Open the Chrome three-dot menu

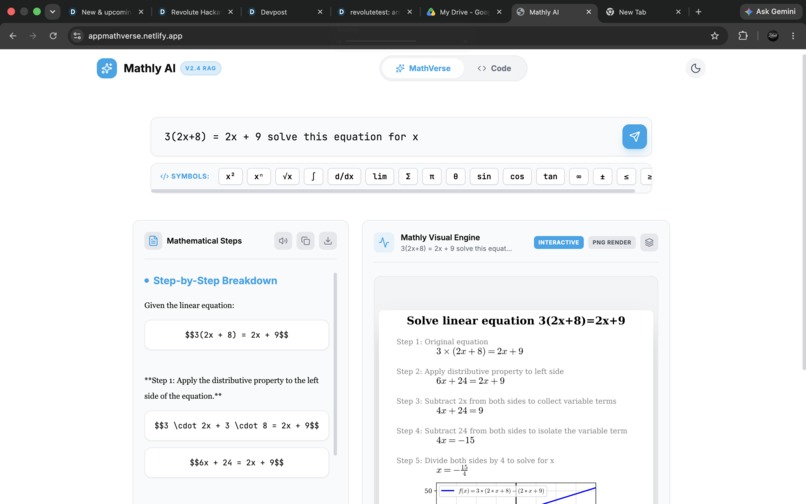tap(793, 36)
